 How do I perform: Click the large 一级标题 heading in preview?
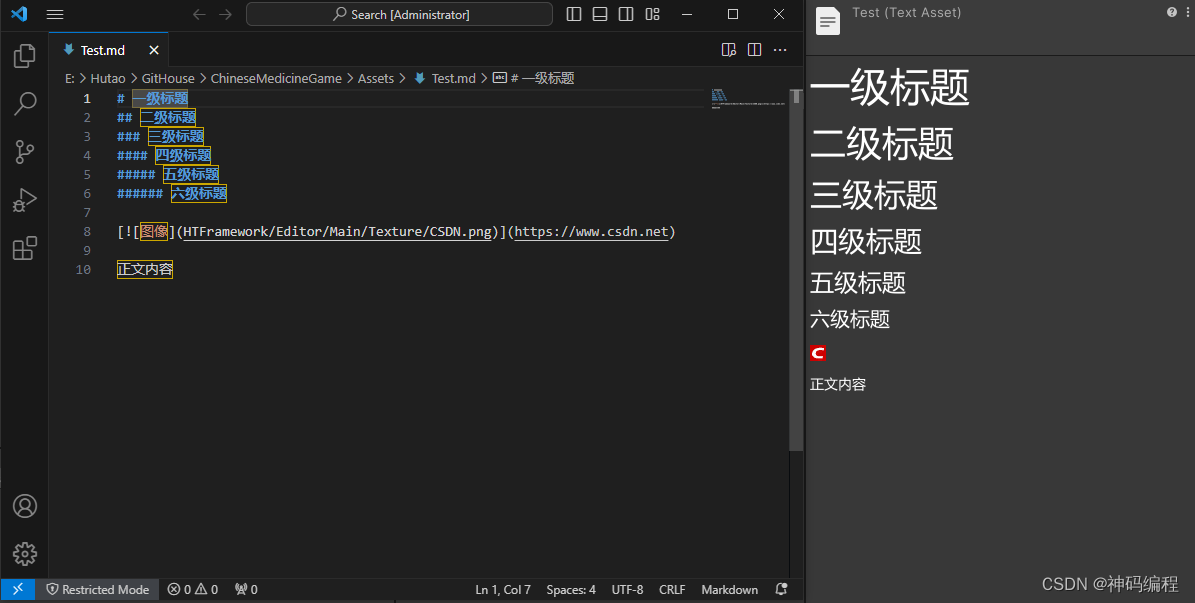(x=889, y=87)
